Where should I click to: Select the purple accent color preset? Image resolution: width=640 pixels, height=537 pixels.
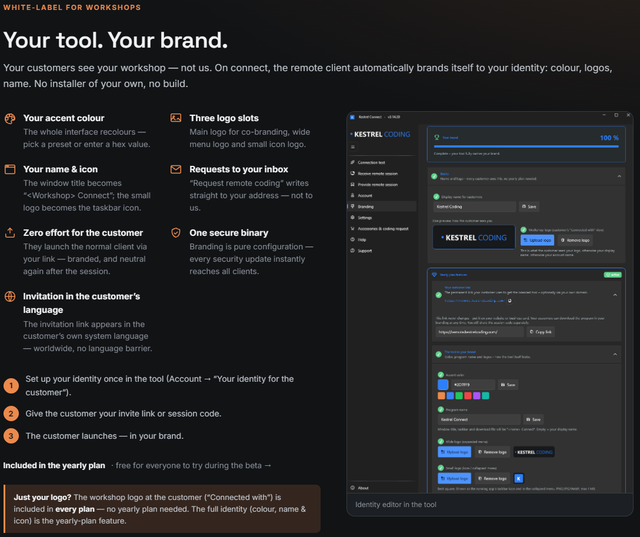pos(476,395)
